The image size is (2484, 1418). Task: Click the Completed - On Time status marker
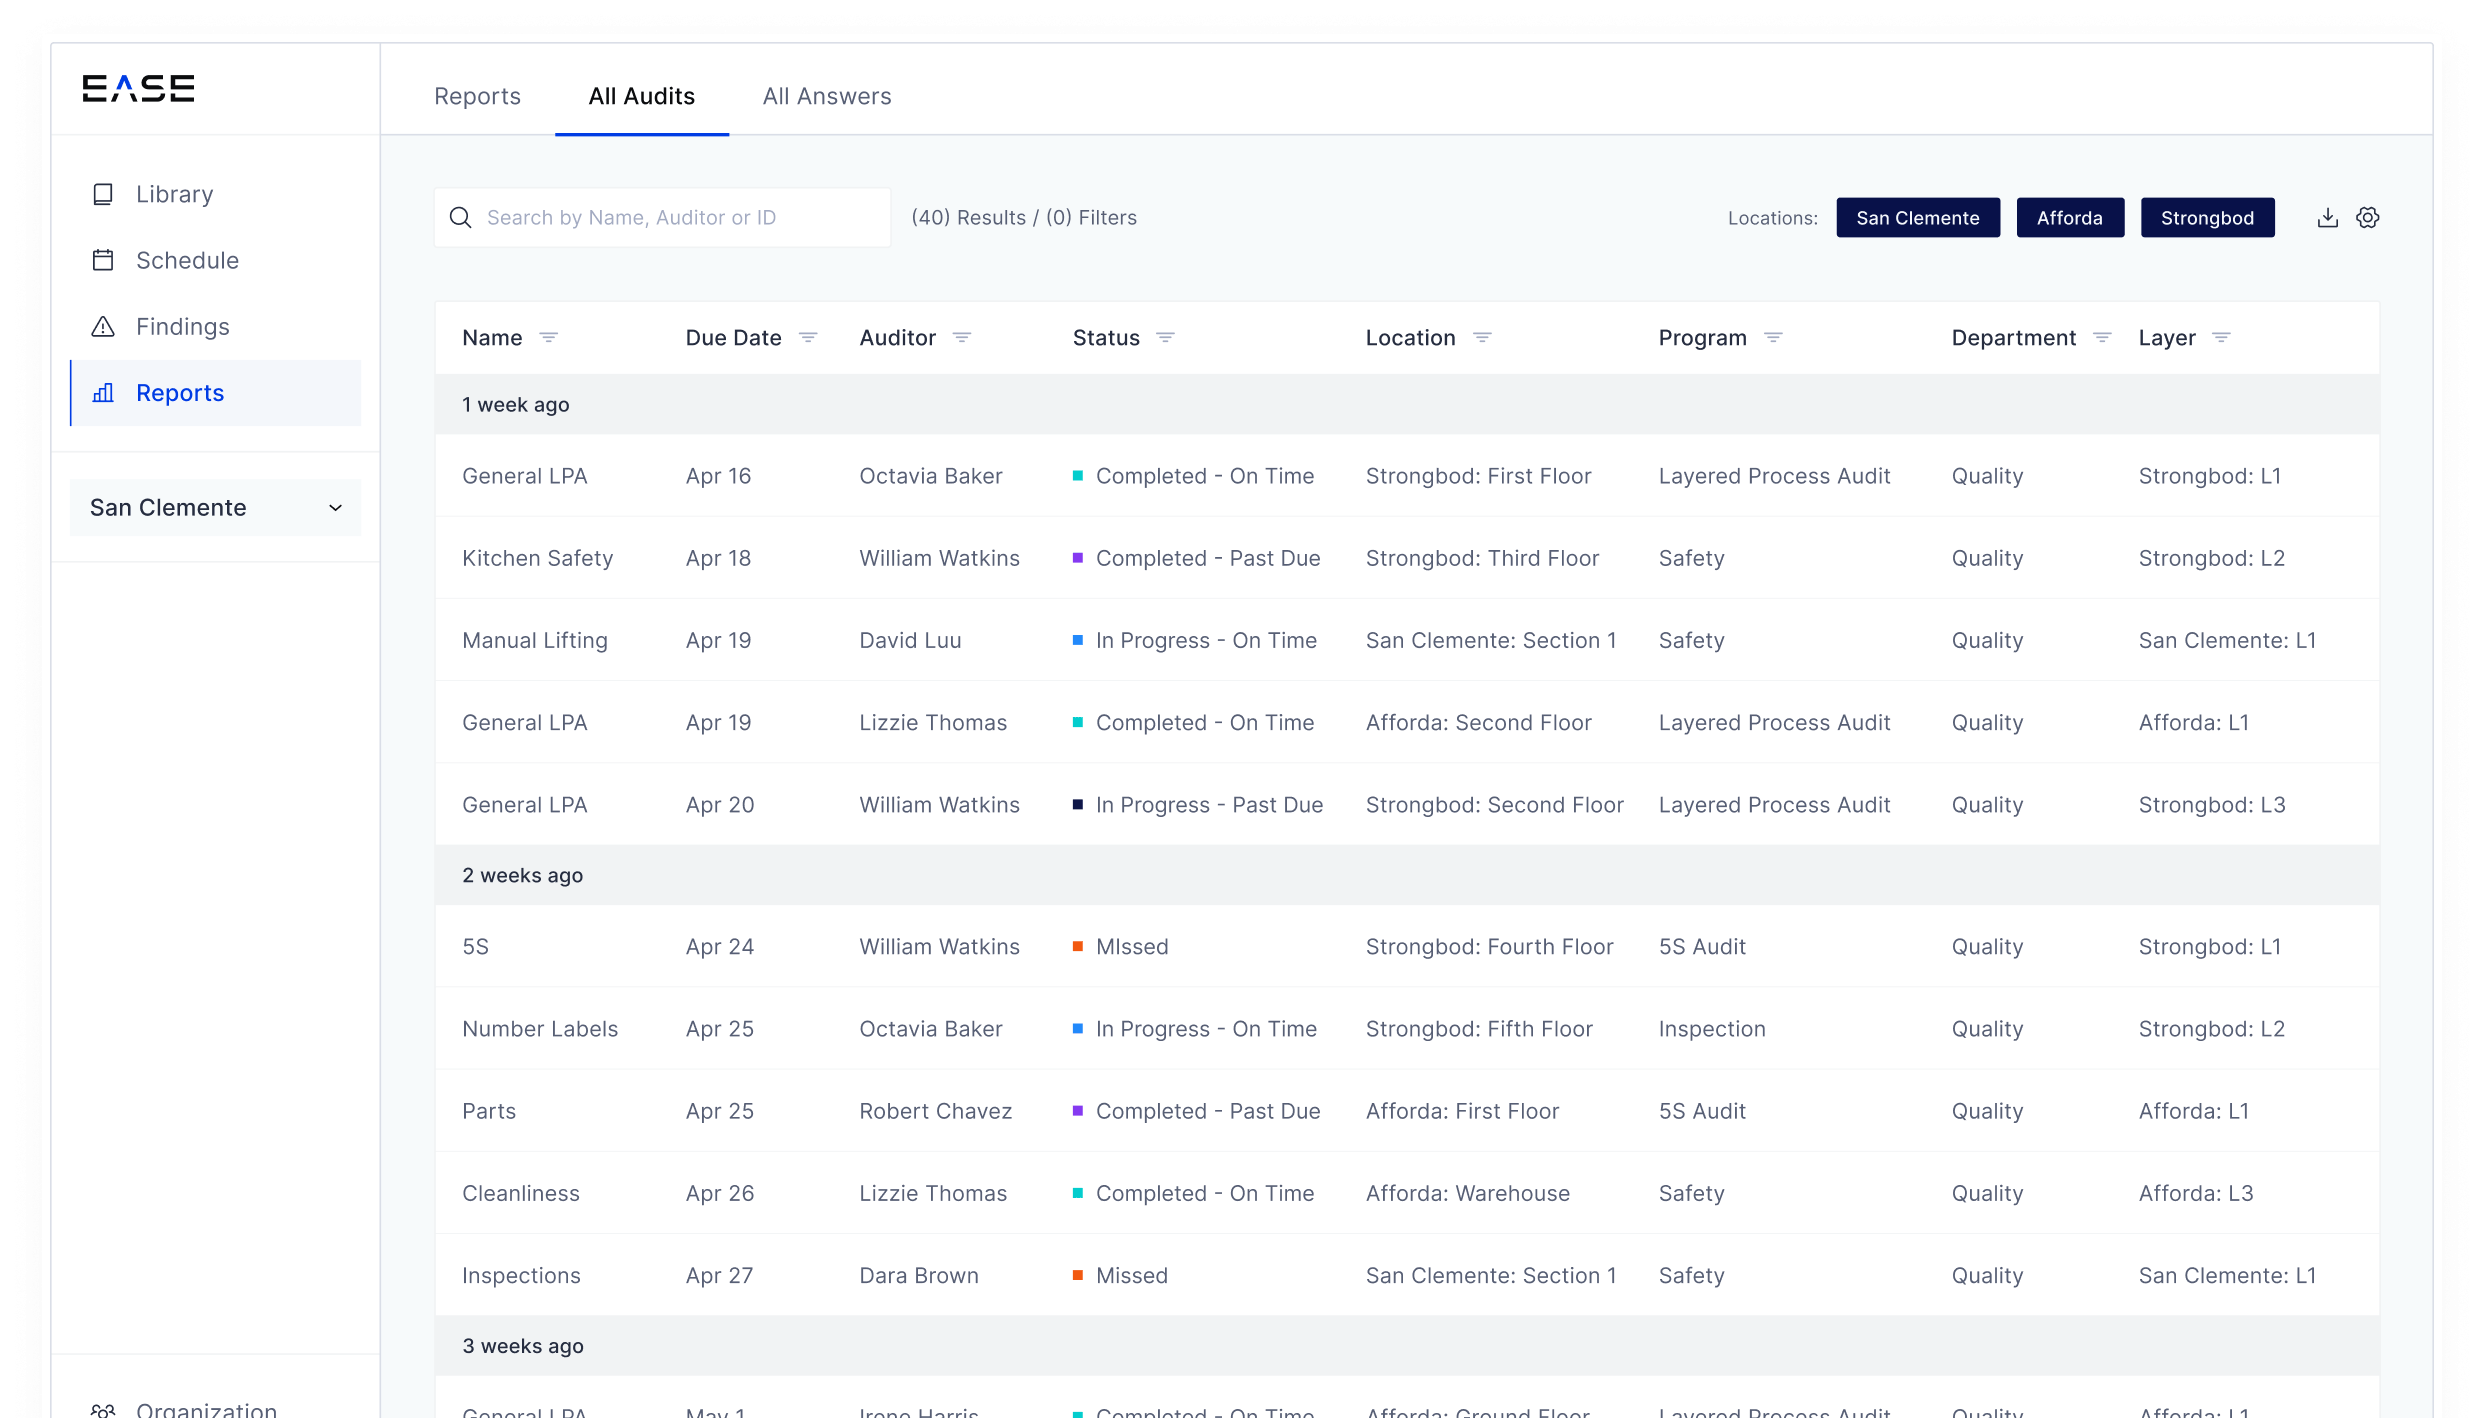[1078, 476]
